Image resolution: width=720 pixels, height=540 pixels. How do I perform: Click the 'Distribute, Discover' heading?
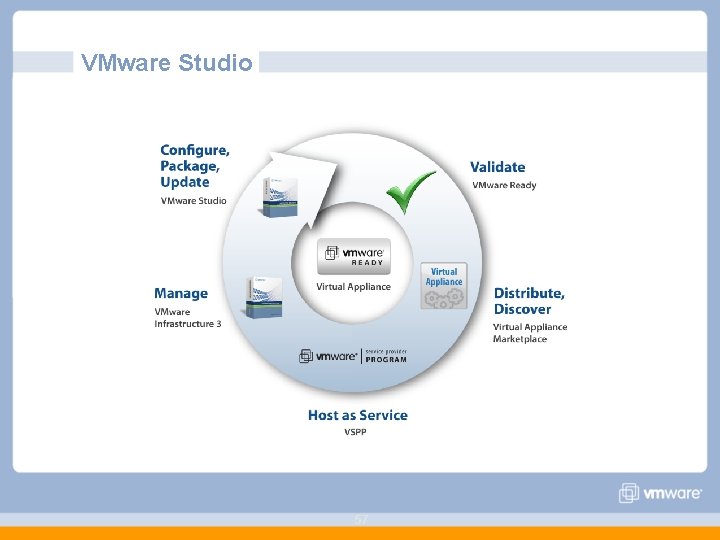pyautogui.click(x=529, y=301)
